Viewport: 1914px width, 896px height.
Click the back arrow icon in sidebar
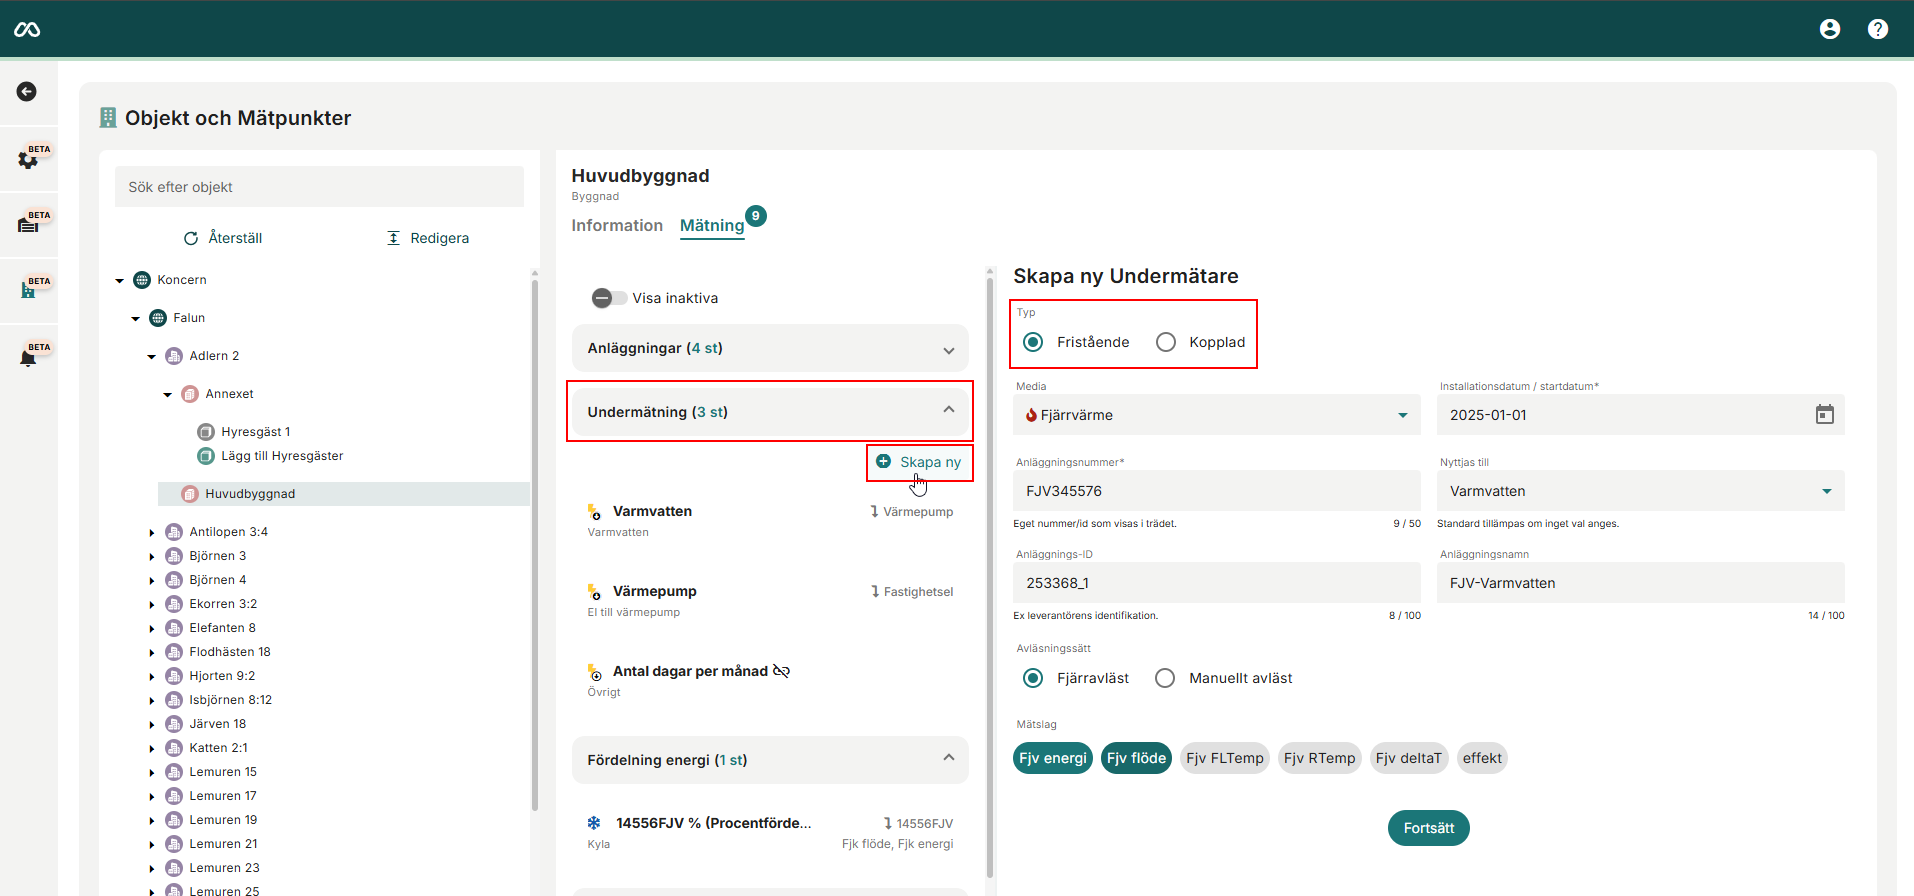pyautogui.click(x=27, y=92)
